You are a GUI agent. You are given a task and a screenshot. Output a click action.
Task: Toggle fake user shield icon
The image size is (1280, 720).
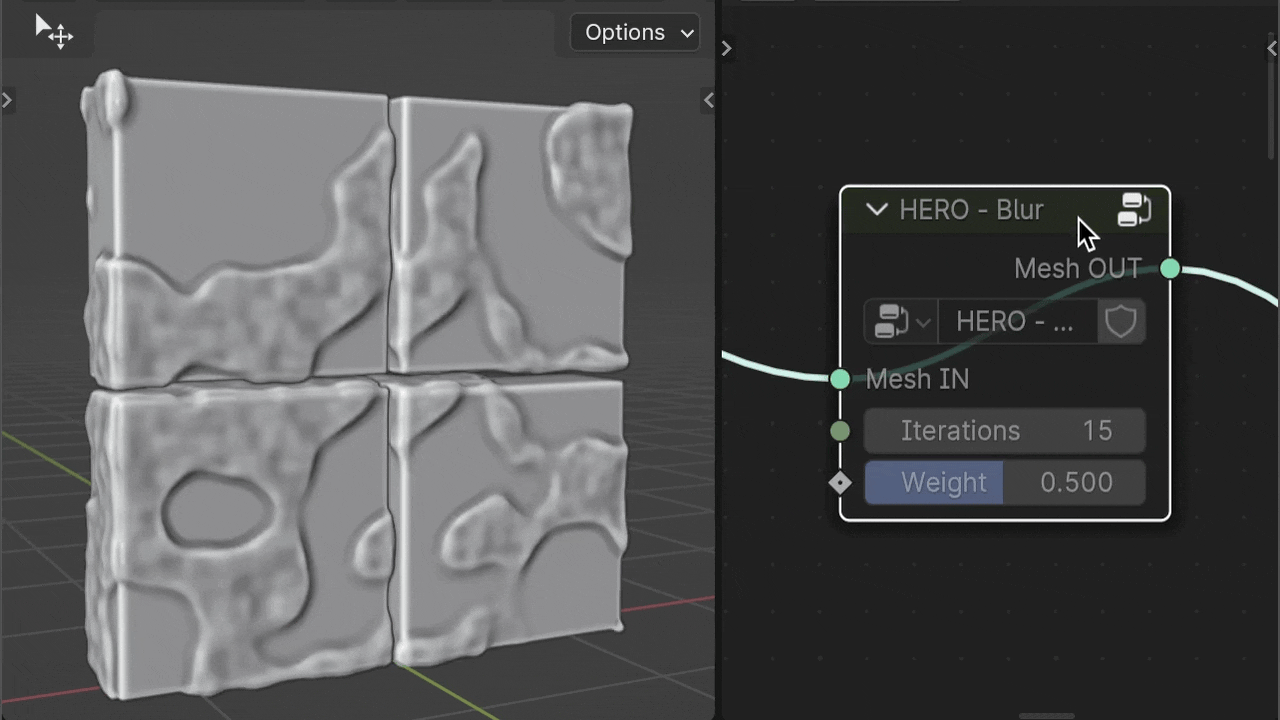(1121, 322)
